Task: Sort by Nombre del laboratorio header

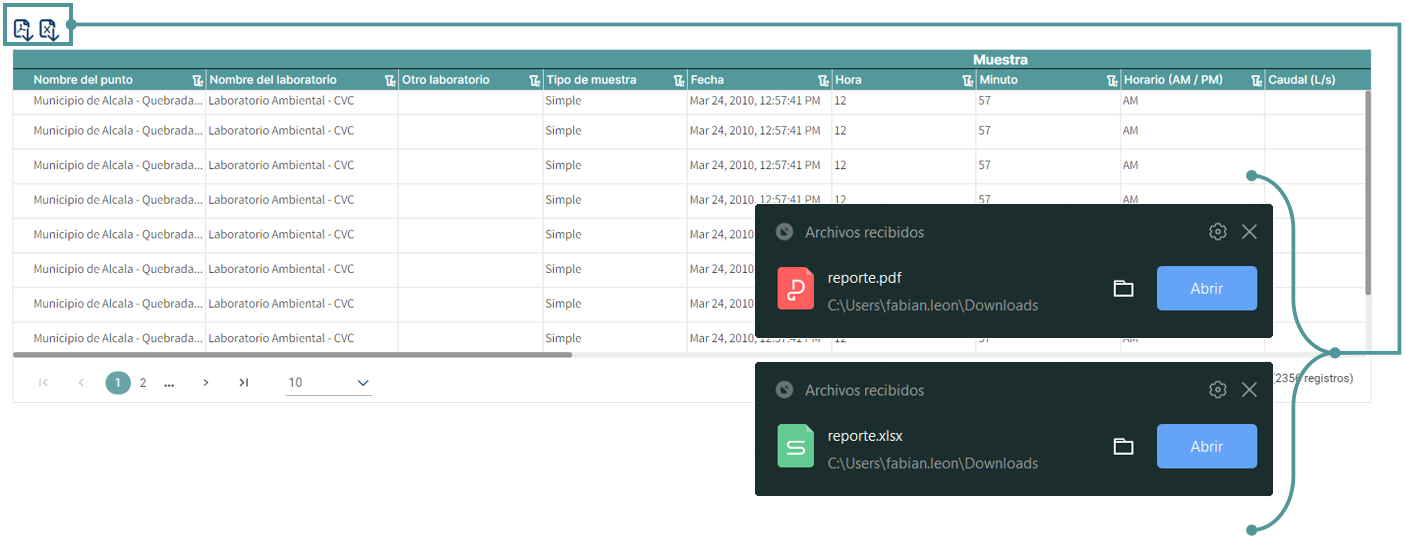Action: [x=273, y=80]
